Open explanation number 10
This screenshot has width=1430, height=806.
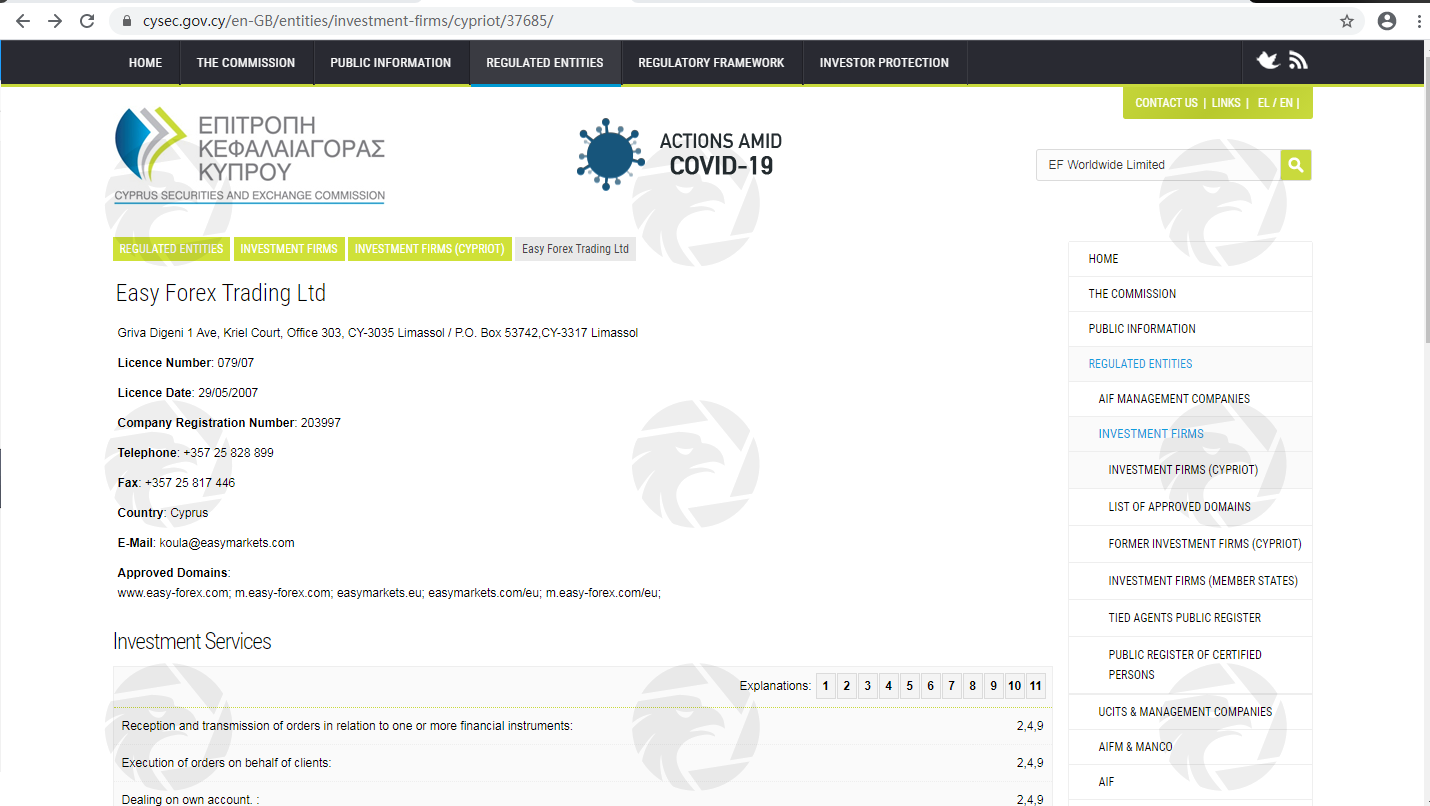click(1014, 686)
